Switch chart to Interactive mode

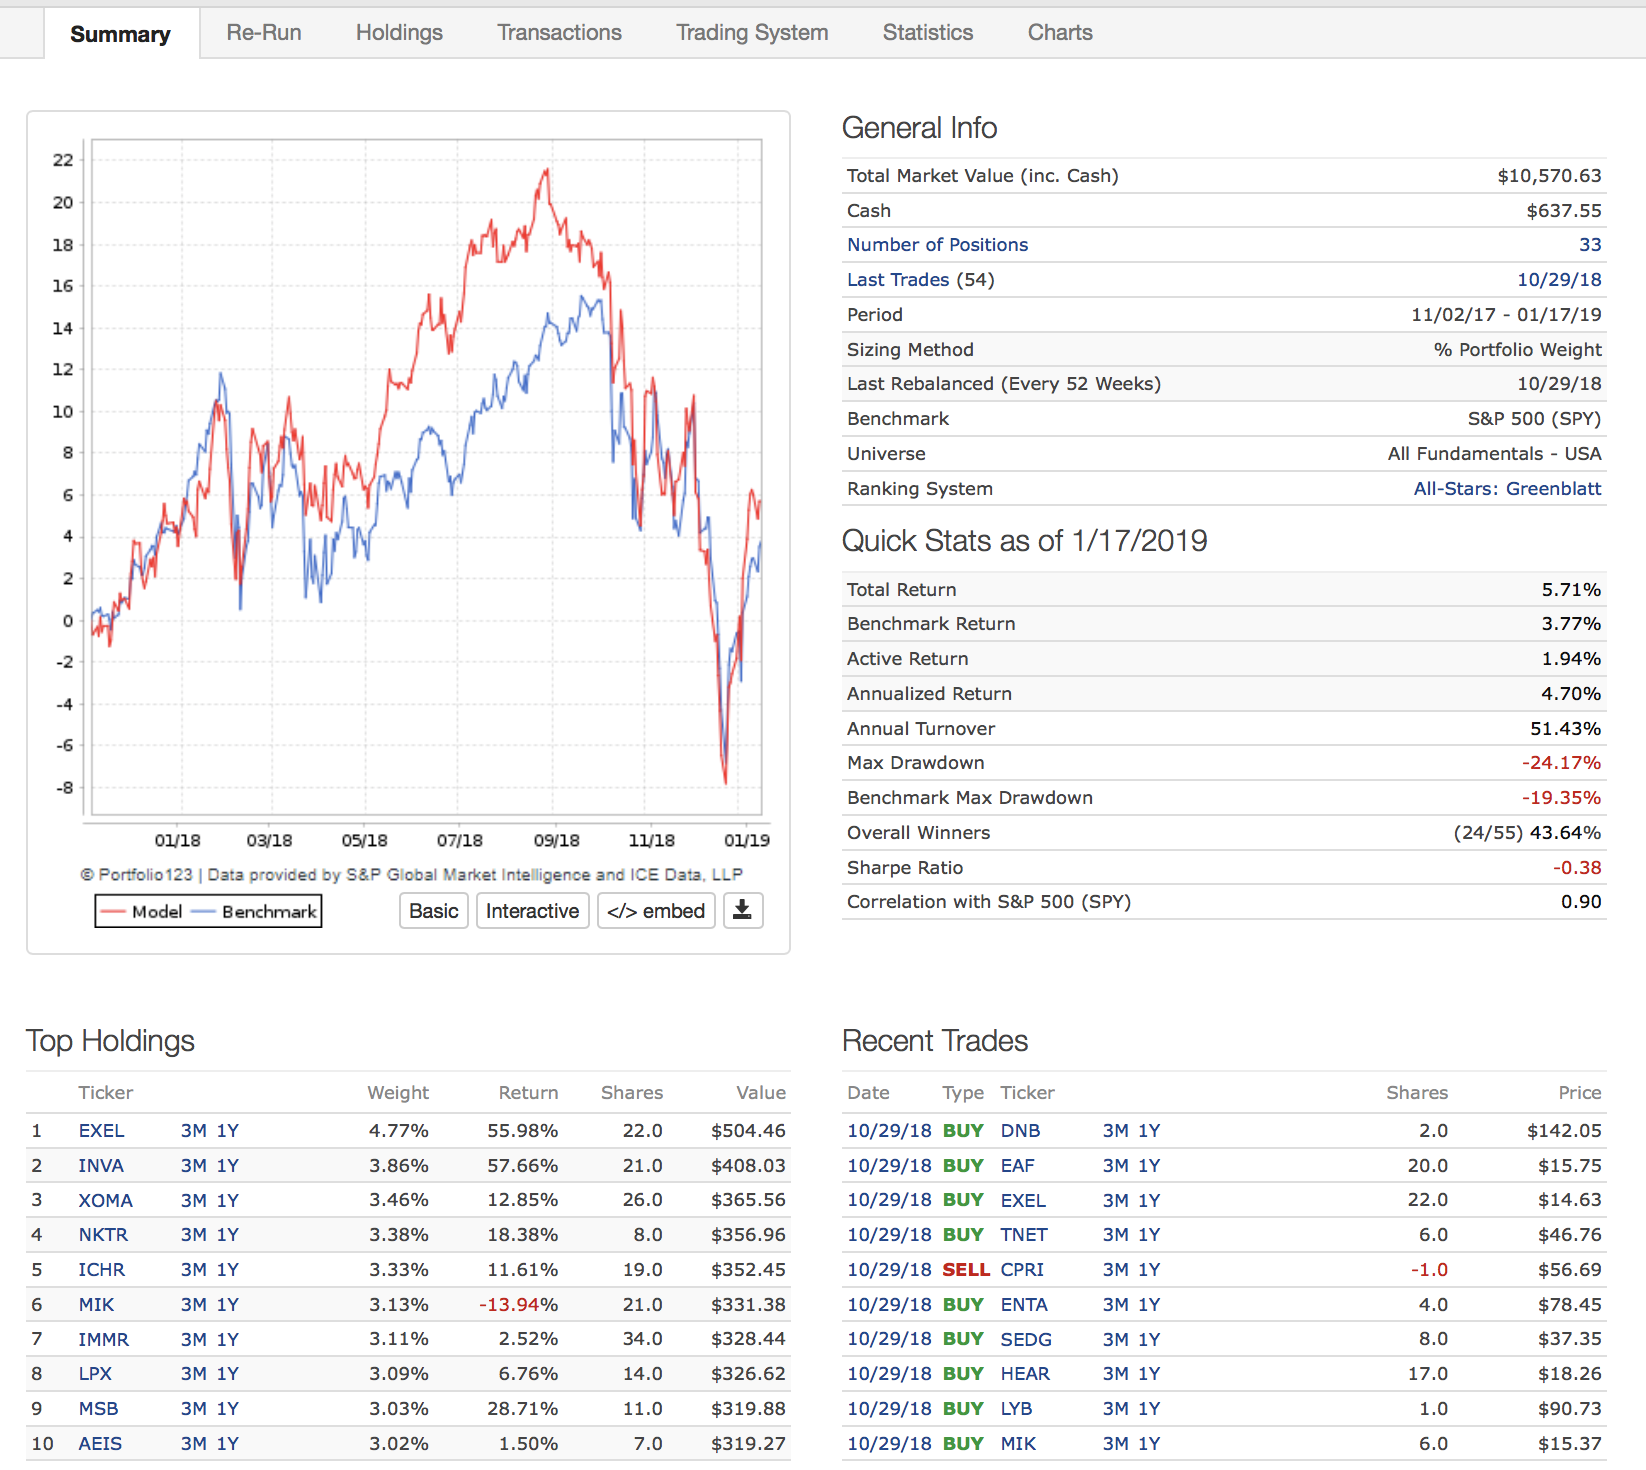coord(532,910)
